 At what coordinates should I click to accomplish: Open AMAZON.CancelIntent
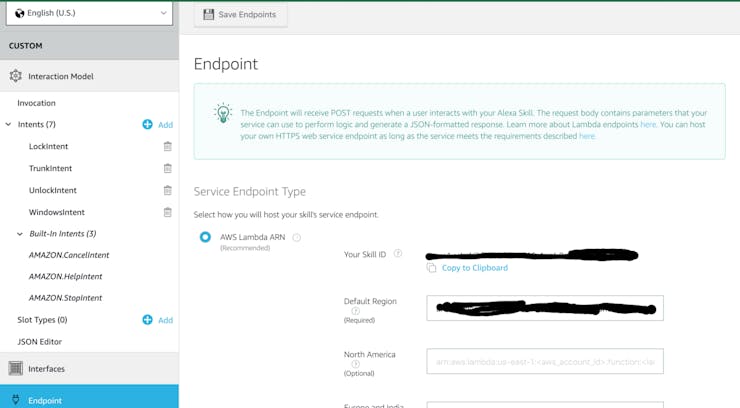pyautogui.click(x=69, y=255)
